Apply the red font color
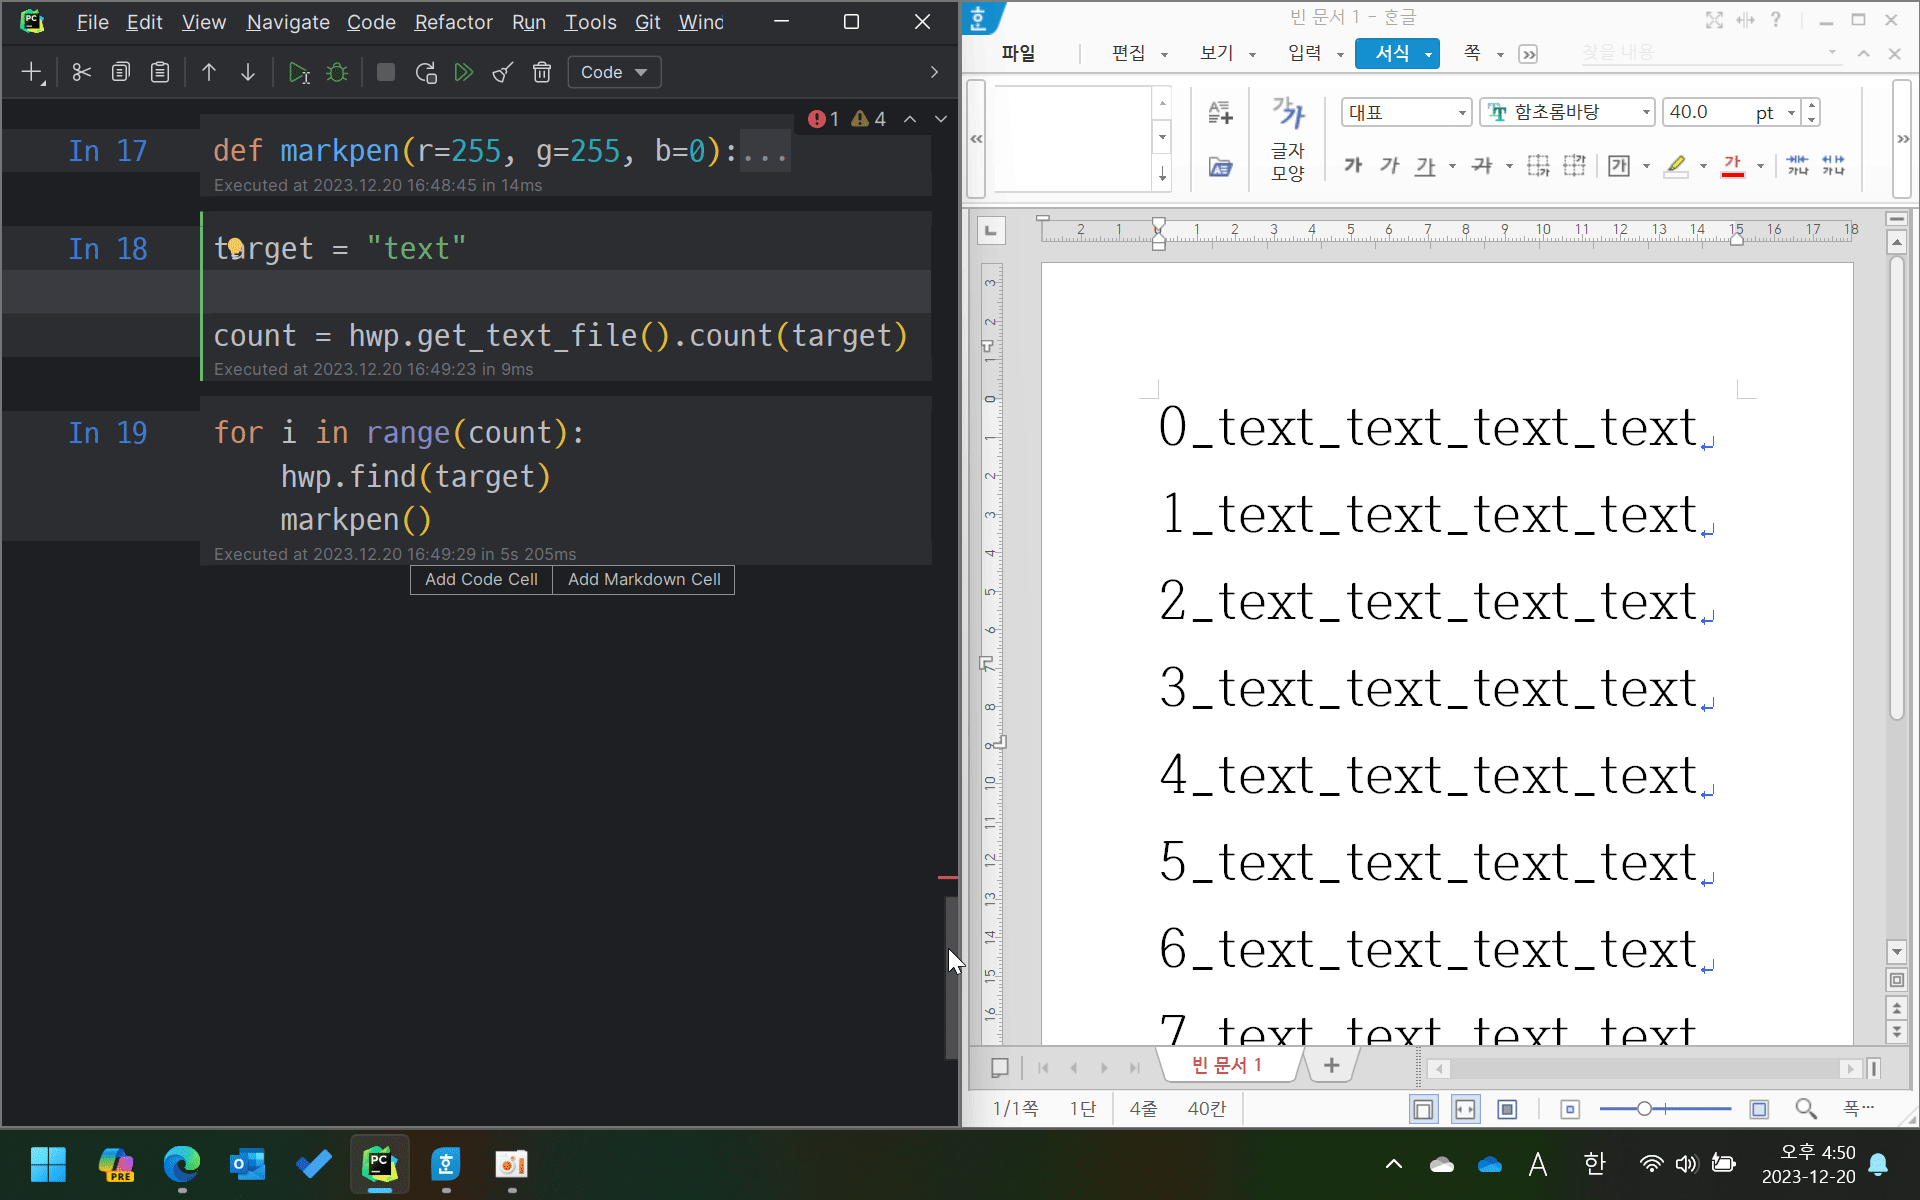The width and height of the screenshot is (1920, 1200). click(x=1733, y=165)
